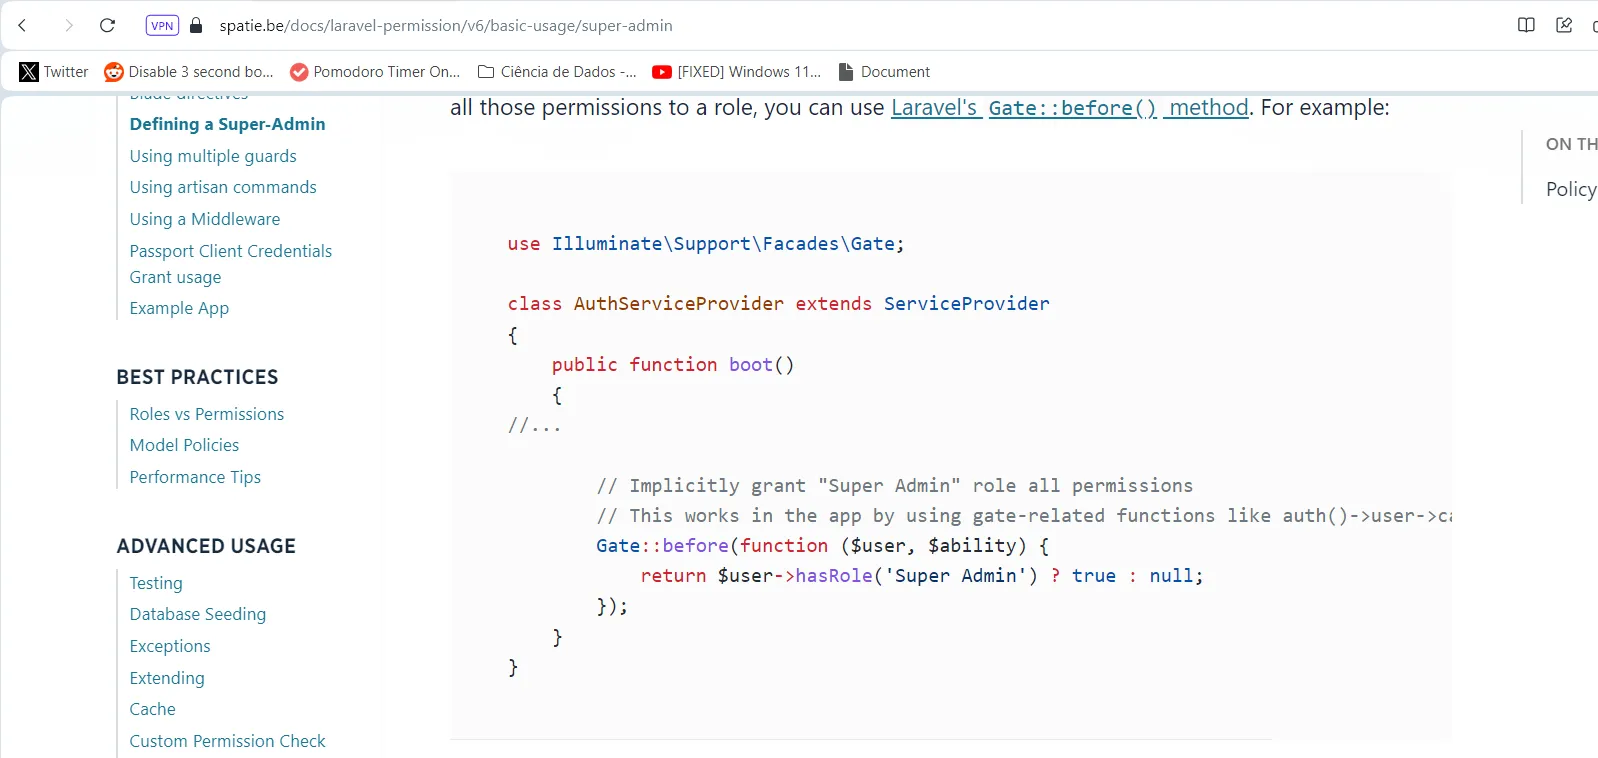1598x758 pixels.
Task: Open the FIXED Windows 11 YouTube bookmark
Action: click(x=736, y=72)
